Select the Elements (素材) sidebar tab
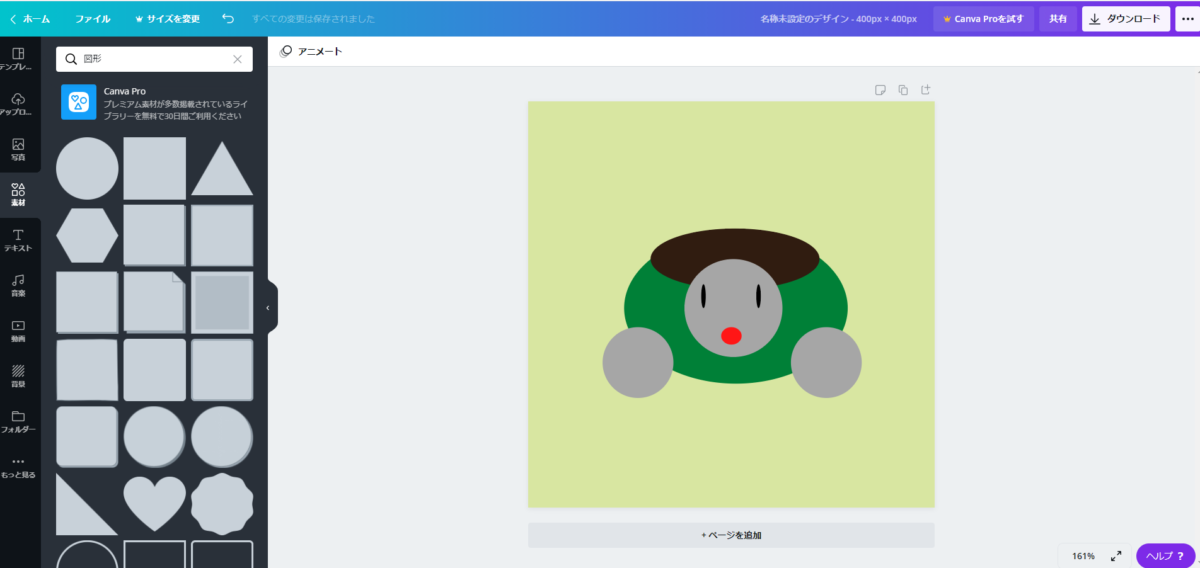Image resolution: width=1200 pixels, height=568 pixels. click(19, 195)
